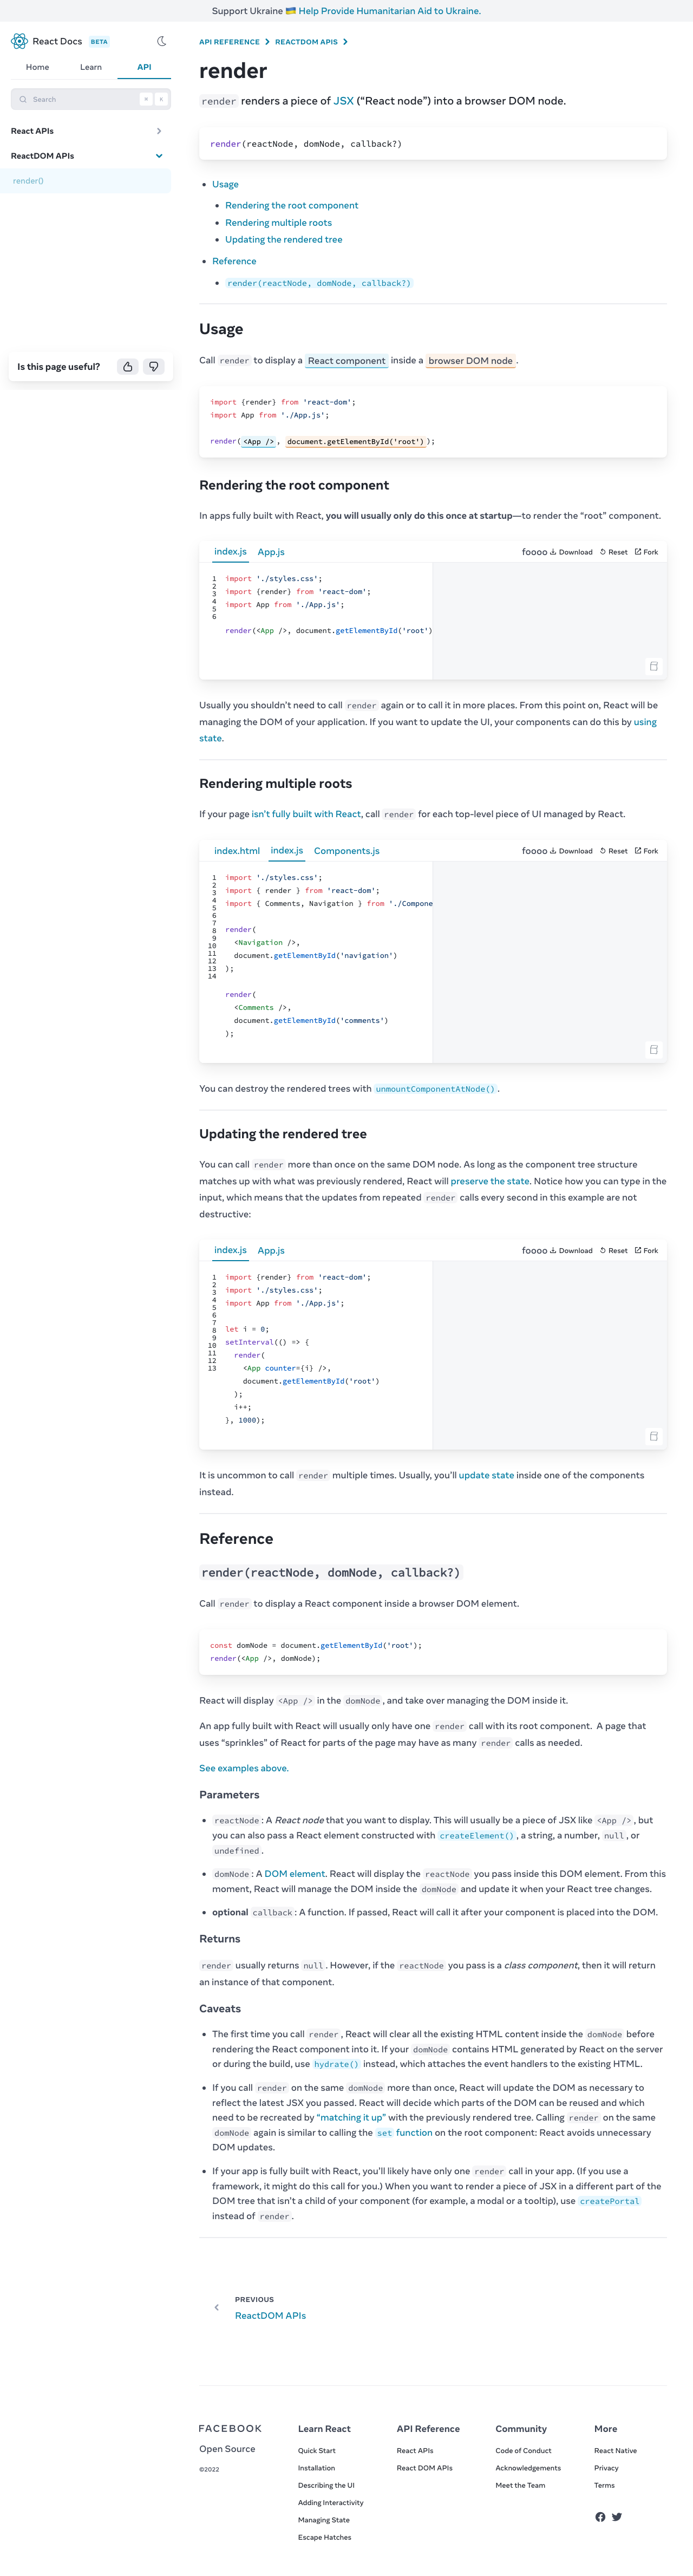Viewport: 693px width, 2576px height.
Task: Open App.js tab in first sandbox
Action: [x=271, y=552]
